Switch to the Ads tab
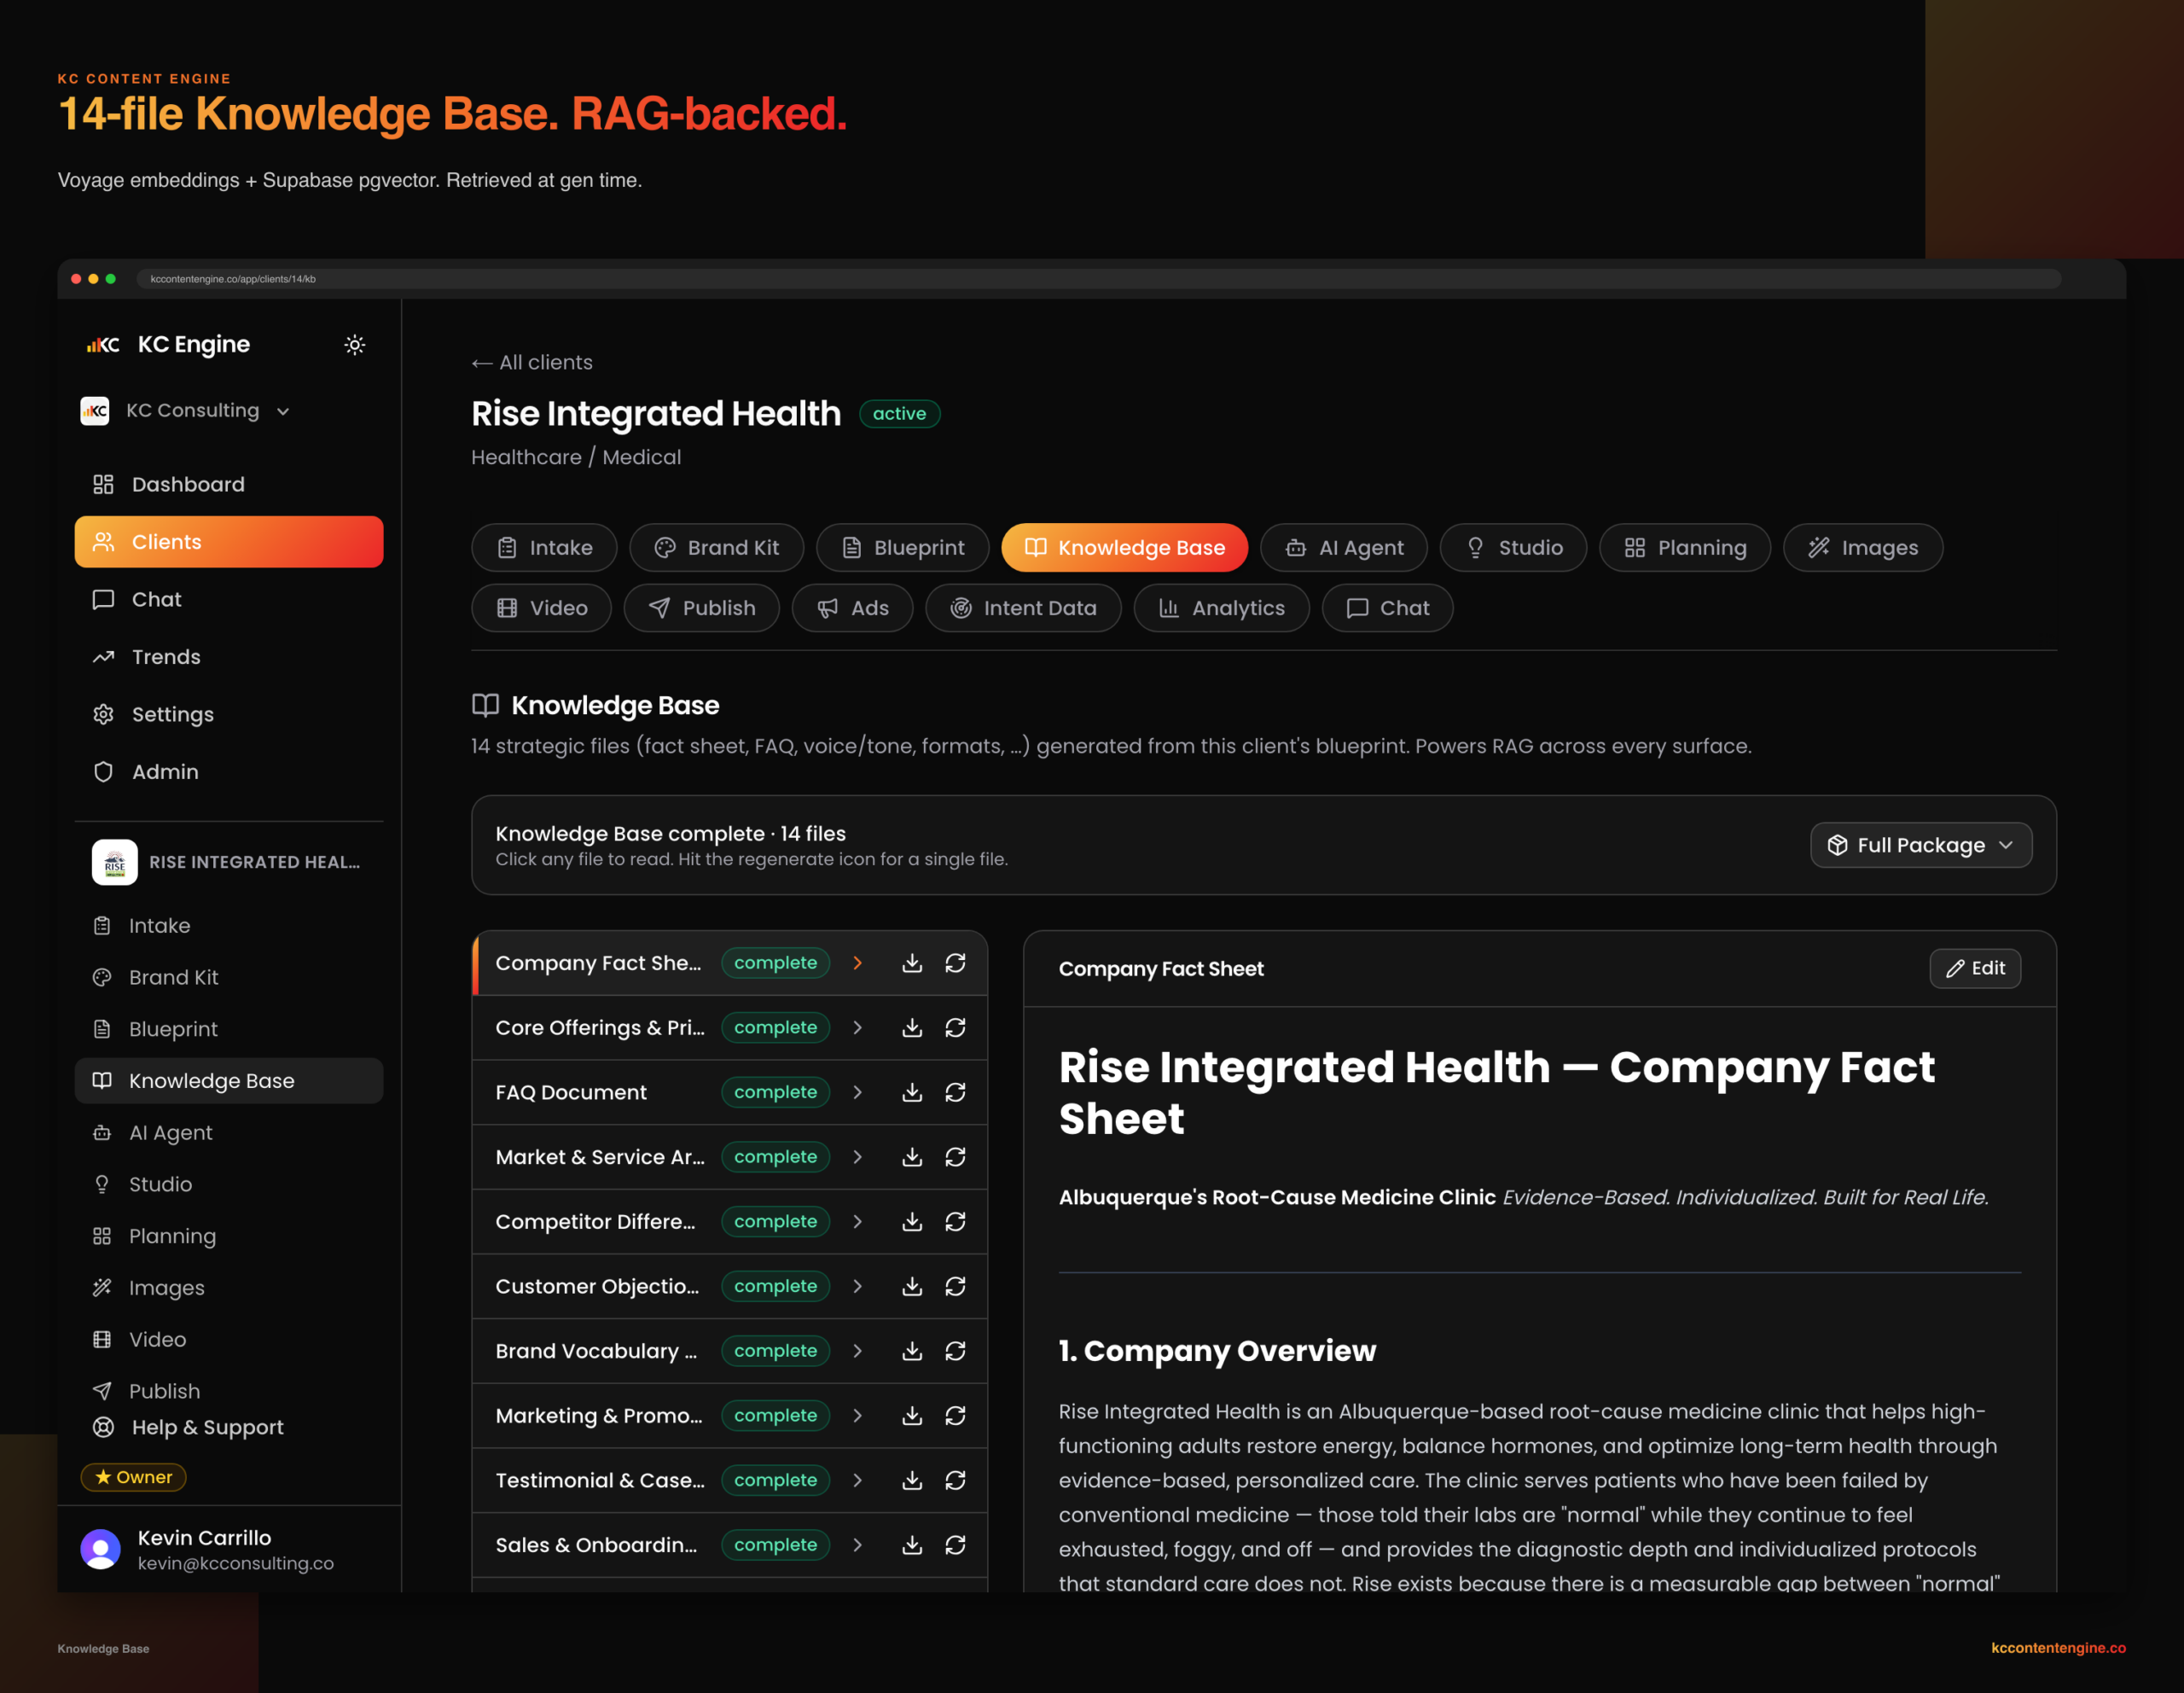This screenshot has width=2184, height=1693. (x=852, y=608)
